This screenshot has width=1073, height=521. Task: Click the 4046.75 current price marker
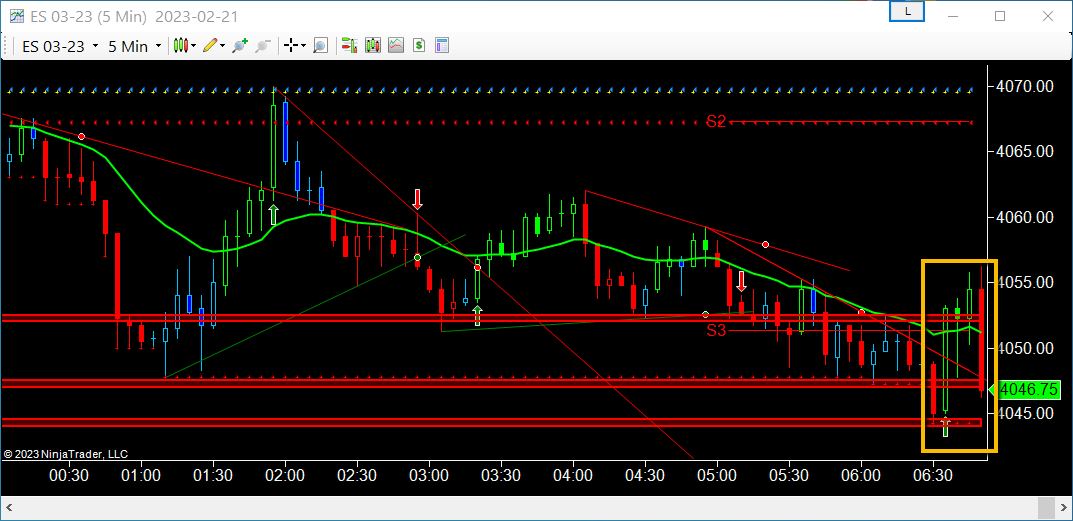(x=1029, y=390)
